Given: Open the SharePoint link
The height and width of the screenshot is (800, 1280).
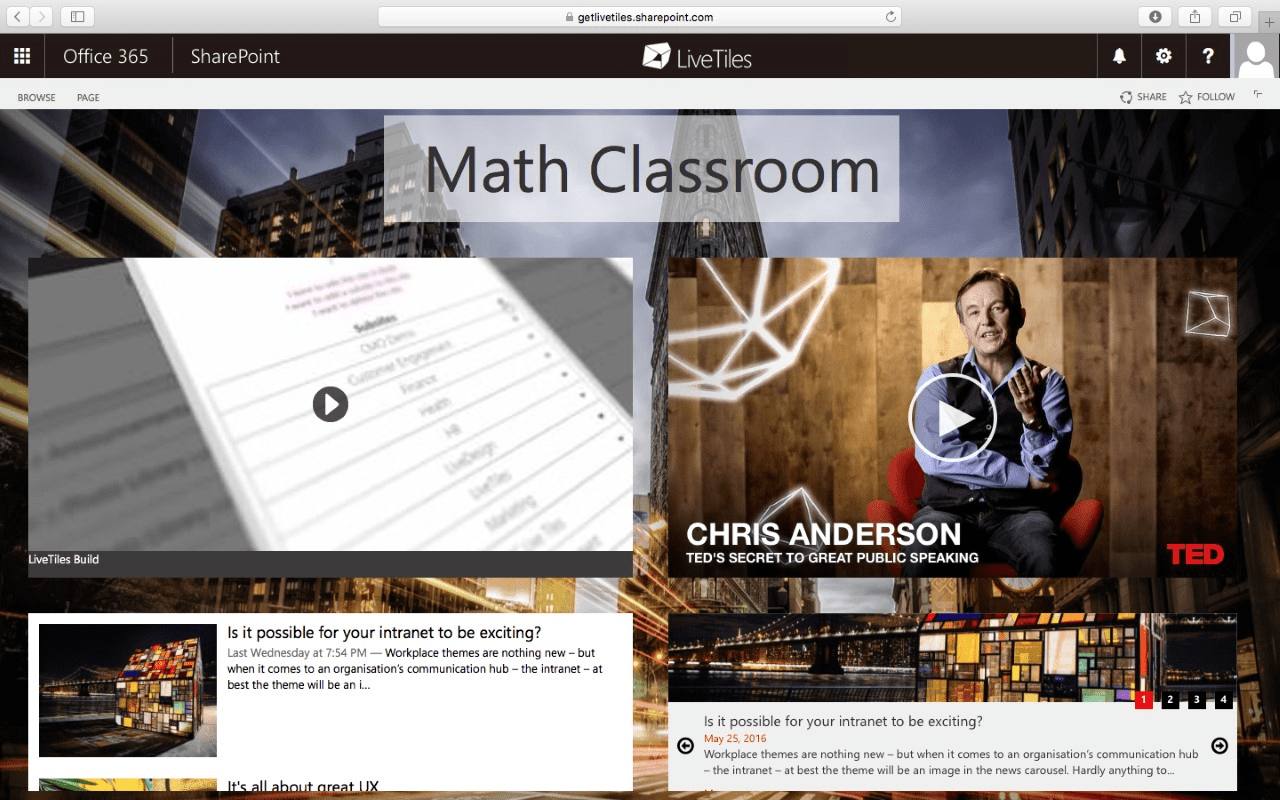Looking at the screenshot, I should click(x=235, y=56).
